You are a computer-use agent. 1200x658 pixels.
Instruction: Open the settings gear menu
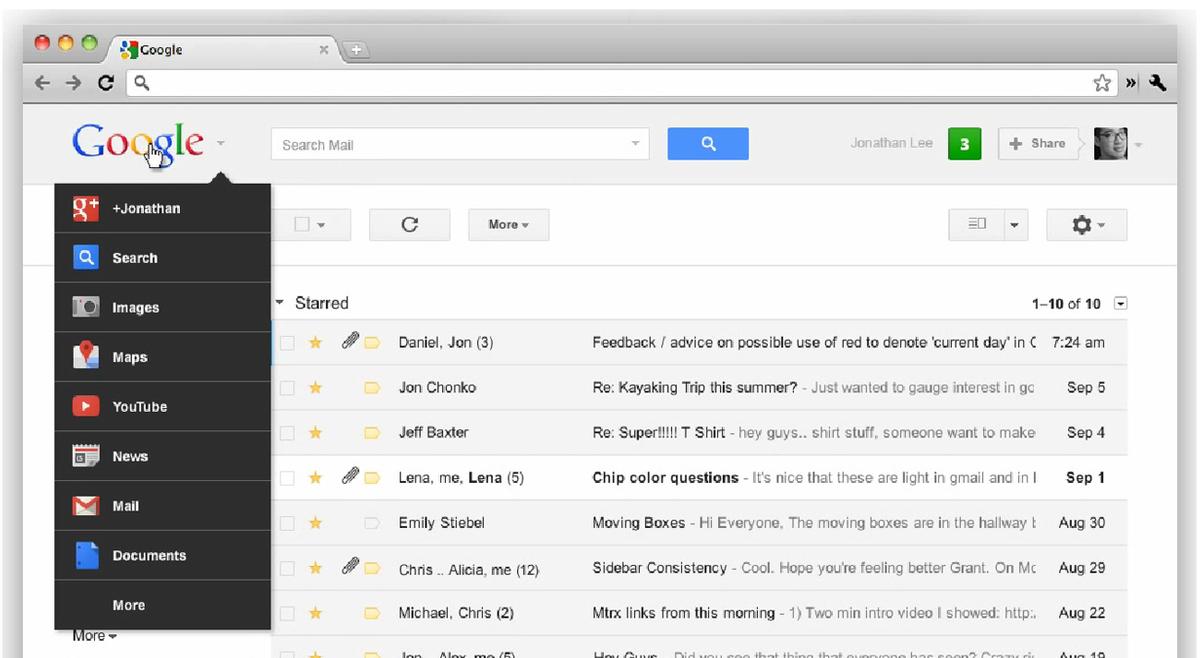[1087, 225]
